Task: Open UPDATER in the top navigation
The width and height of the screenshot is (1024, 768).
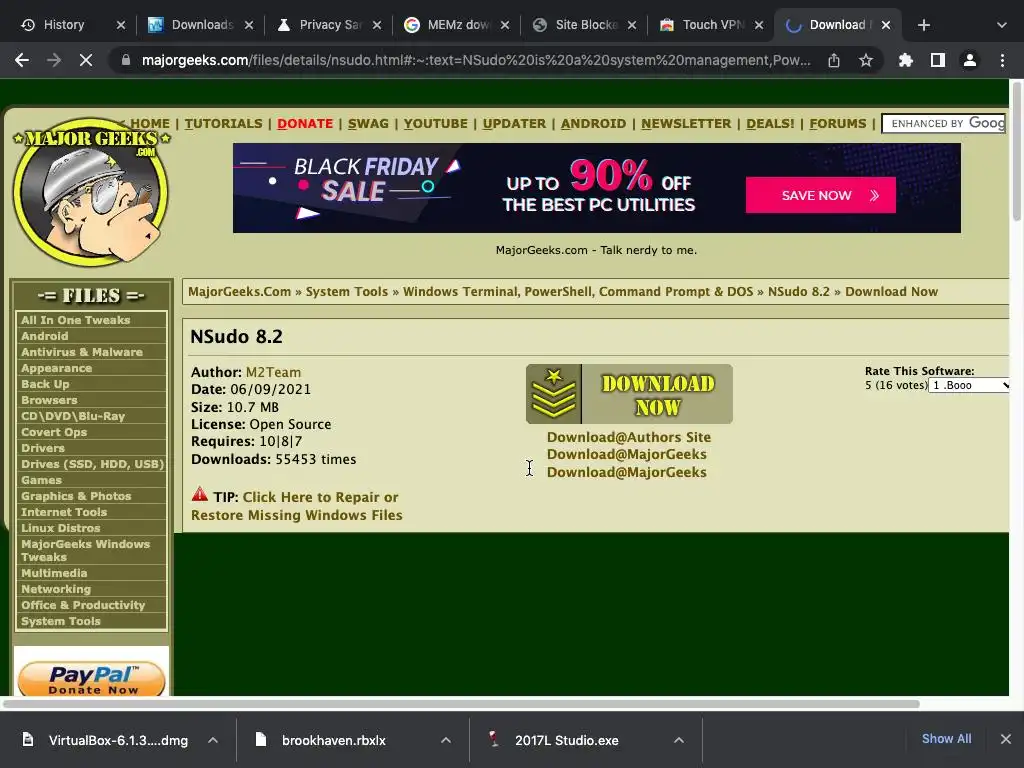Action: (514, 123)
